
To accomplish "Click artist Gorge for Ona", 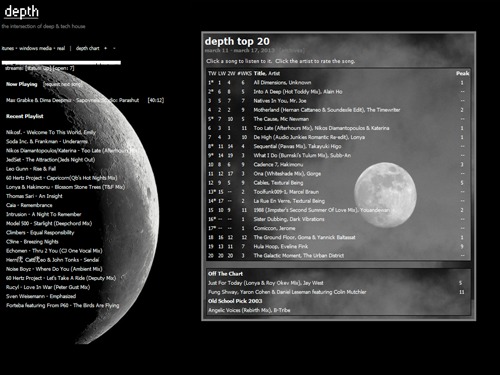I will pyautogui.click(x=314, y=174).
